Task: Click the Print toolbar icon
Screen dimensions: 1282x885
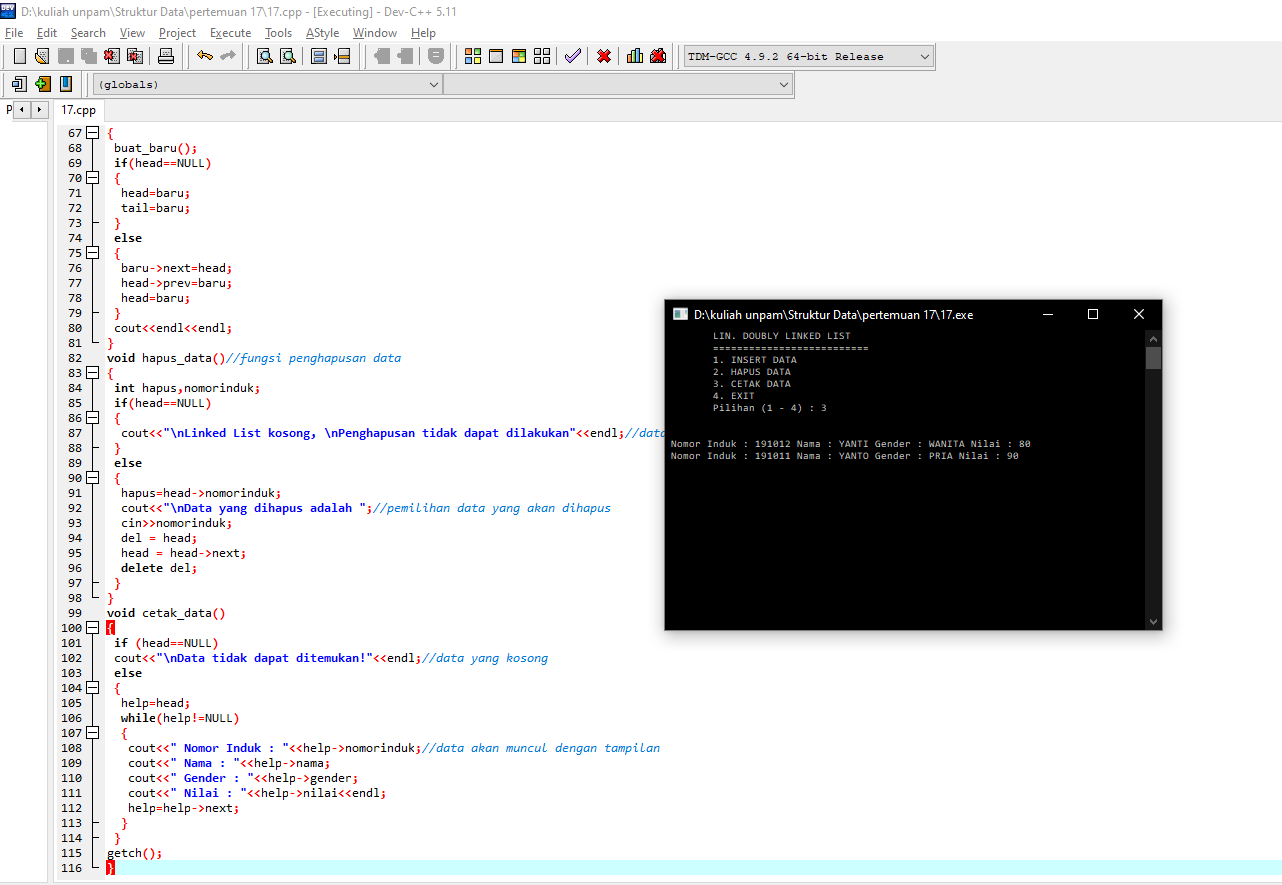Action: coord(166,56)
